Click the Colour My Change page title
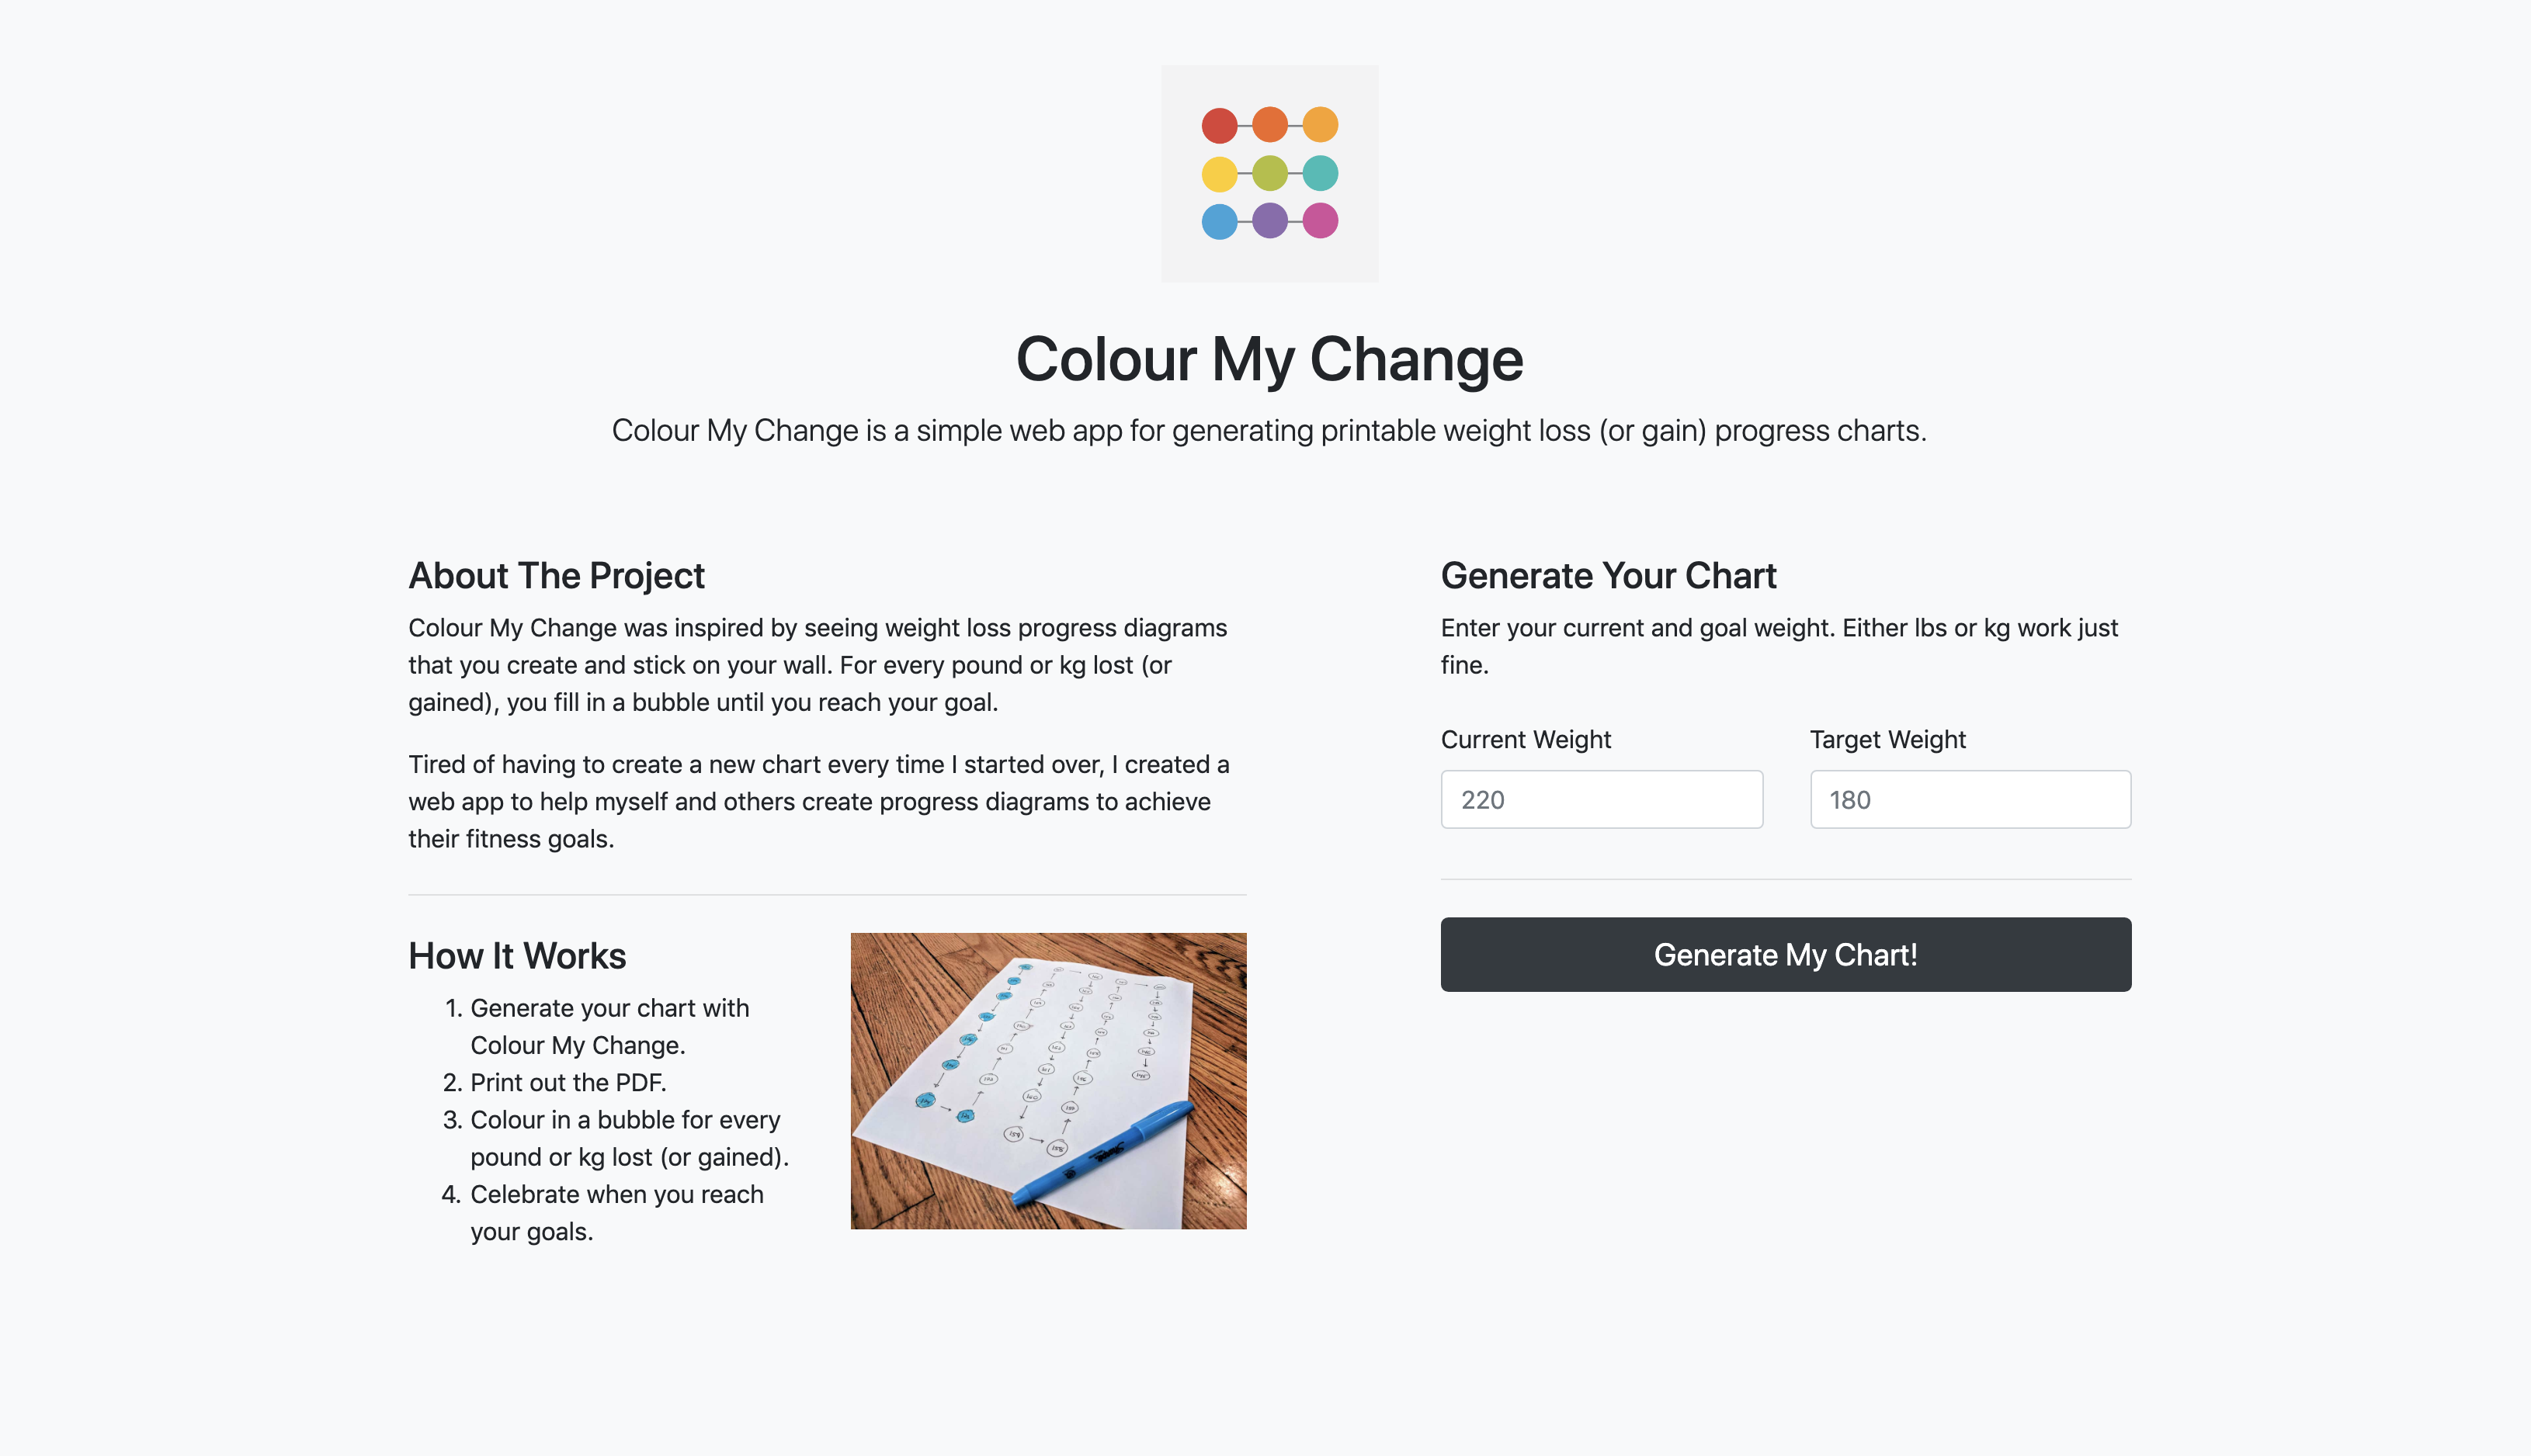This screenshot has width=2531, height=1456. coord(1270,361)
